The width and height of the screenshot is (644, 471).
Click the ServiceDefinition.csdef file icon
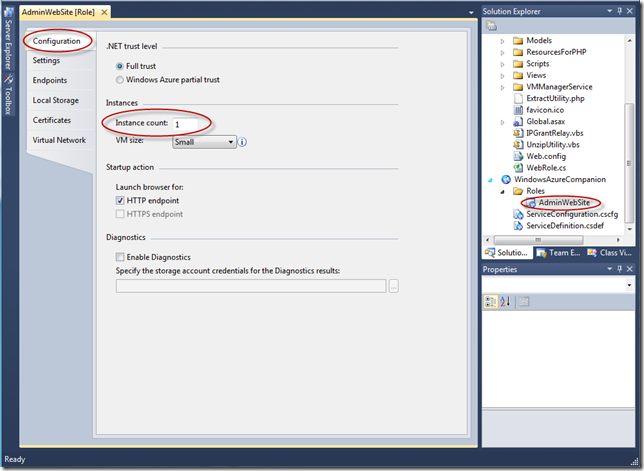click(x=518, y=225)
